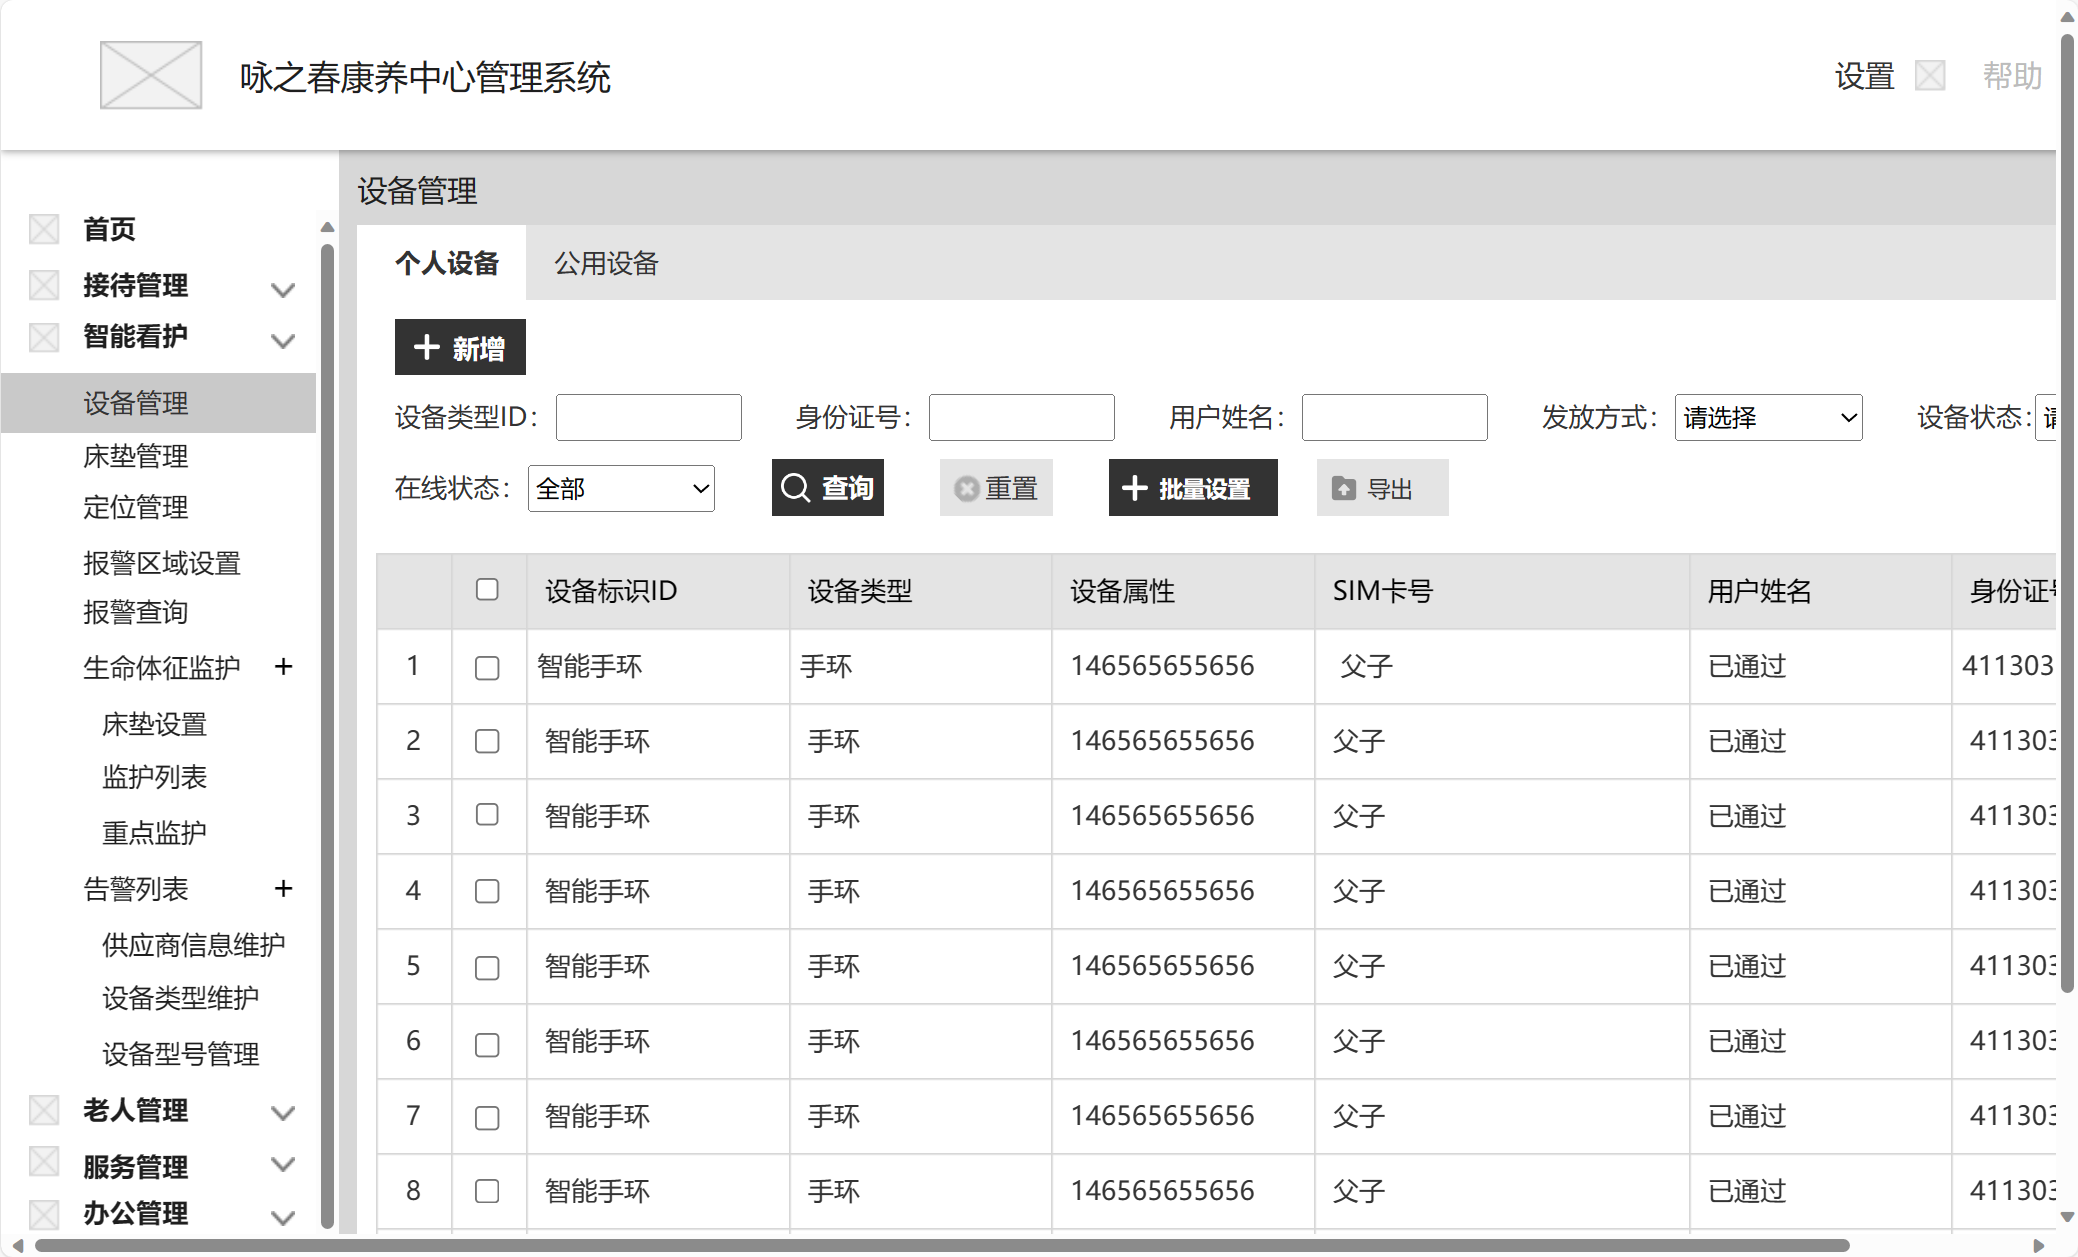Click the plus icon on 新增 button

[427, 347]
